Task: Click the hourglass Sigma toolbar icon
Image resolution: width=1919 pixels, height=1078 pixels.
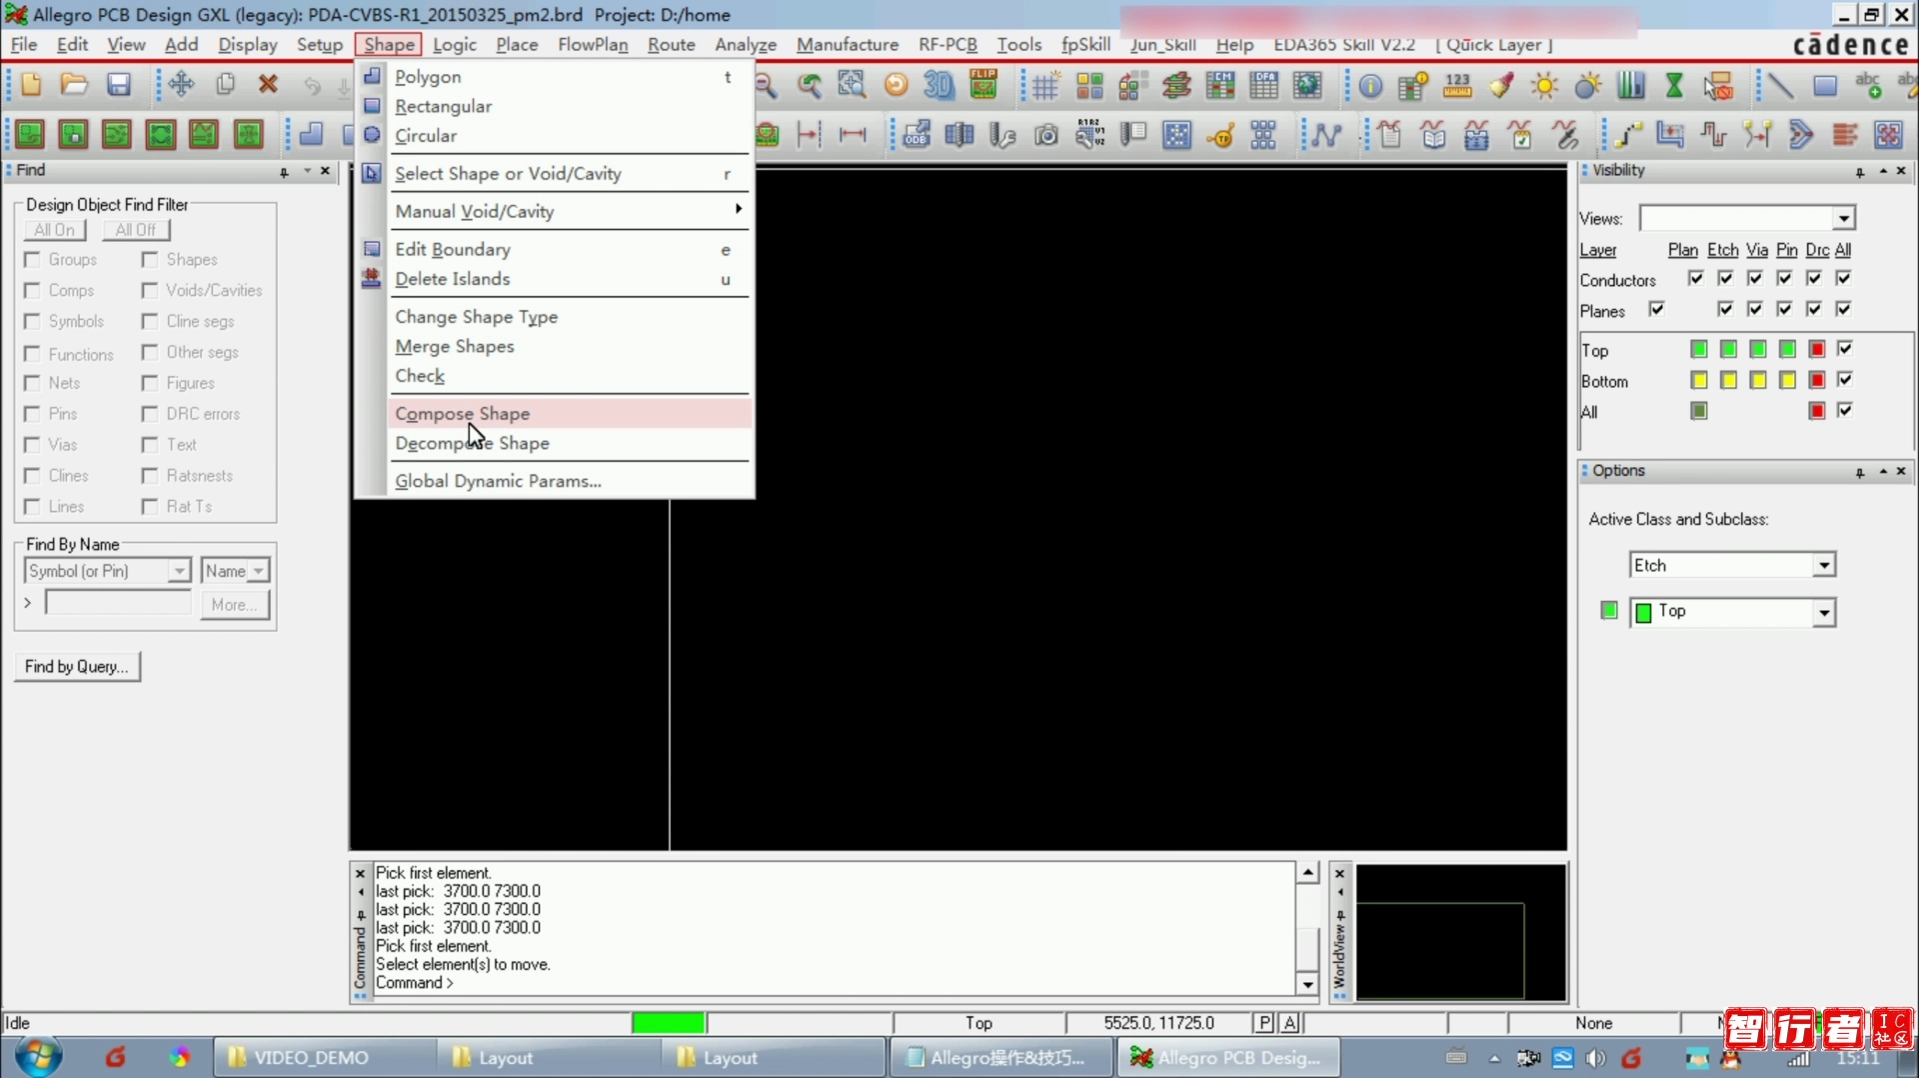Action: [x=1674, y=85]
